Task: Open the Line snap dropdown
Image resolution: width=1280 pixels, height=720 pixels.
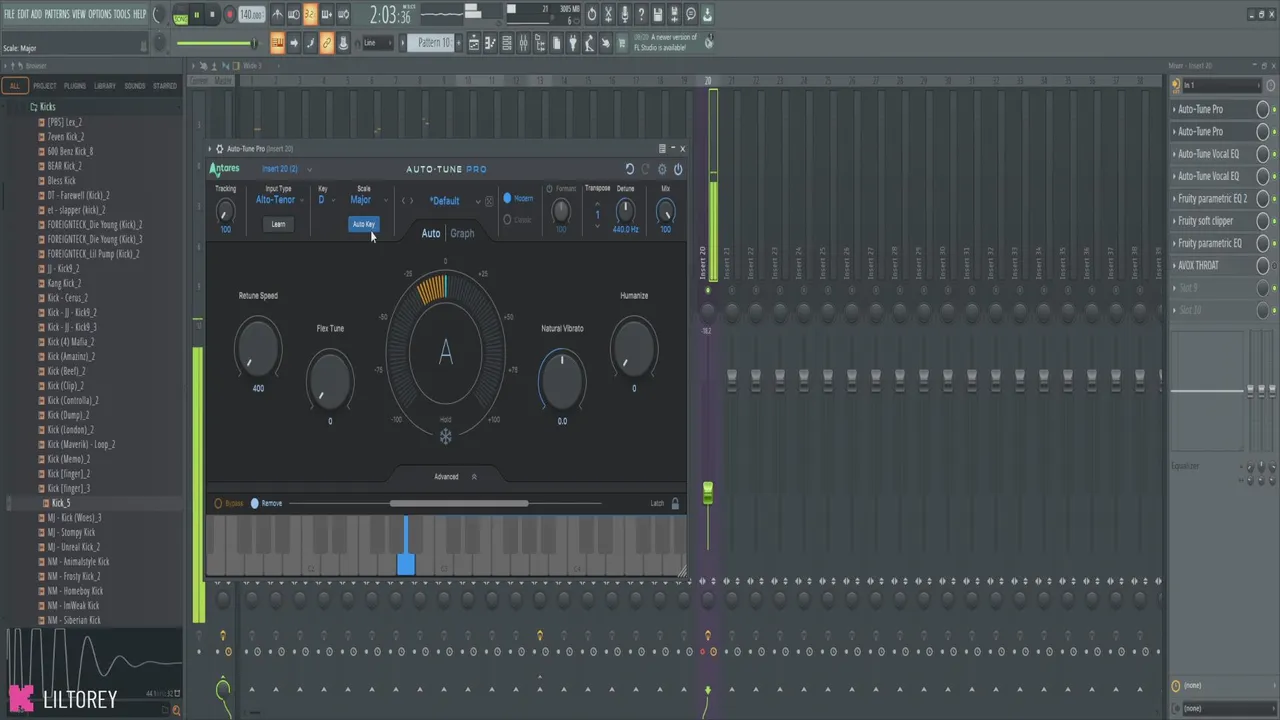Action: point(378,43)
